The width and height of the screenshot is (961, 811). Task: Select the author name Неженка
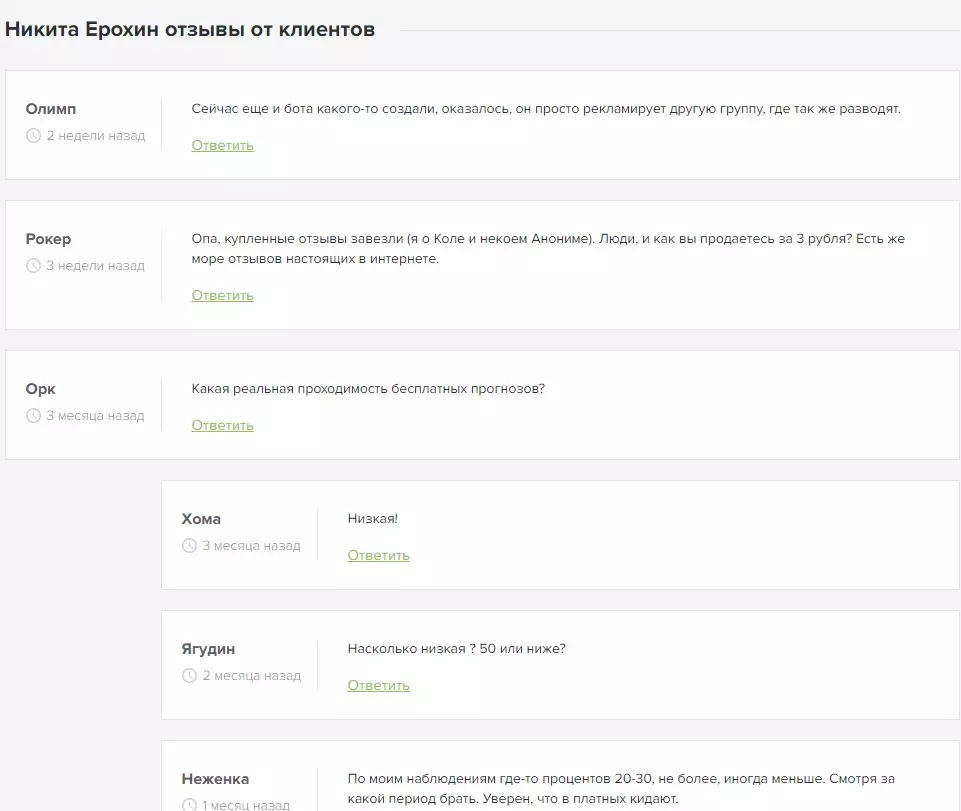click(x=215, y=779)
